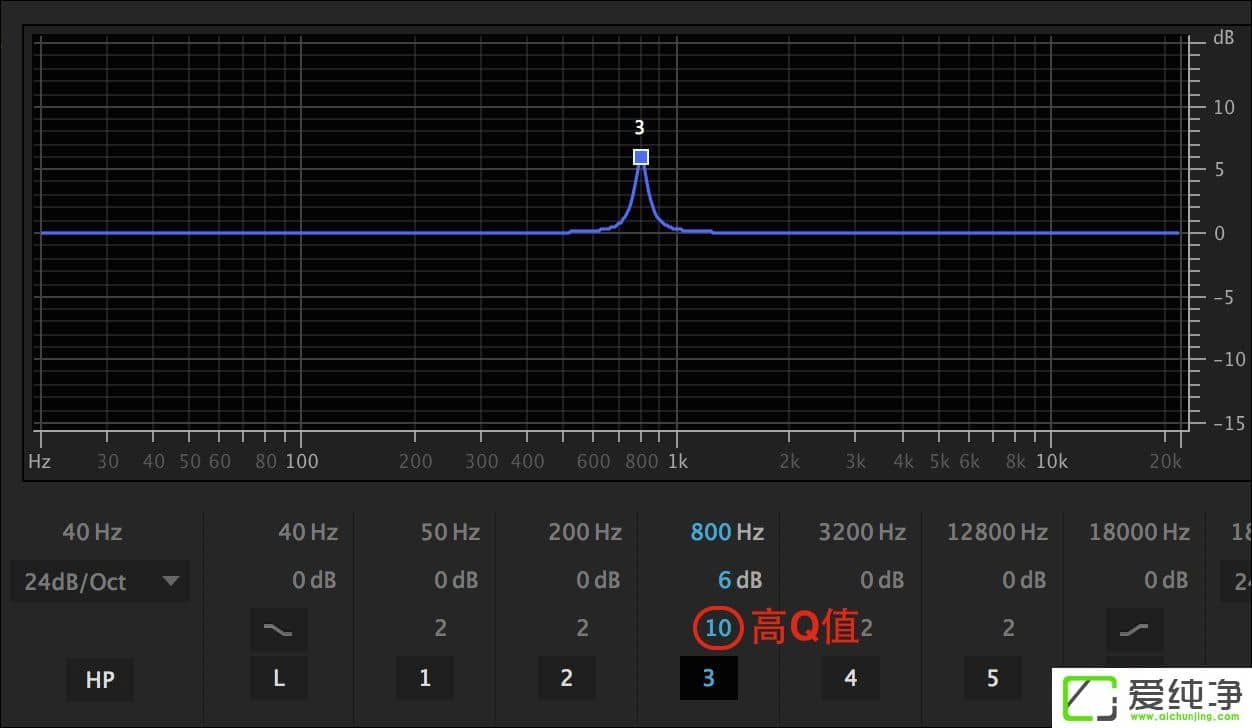The width and height of the screenshot is (1252, 728).
Task: Click the 0 dB gain under L band
Action: pyautogui.click(x=314, y=580)
